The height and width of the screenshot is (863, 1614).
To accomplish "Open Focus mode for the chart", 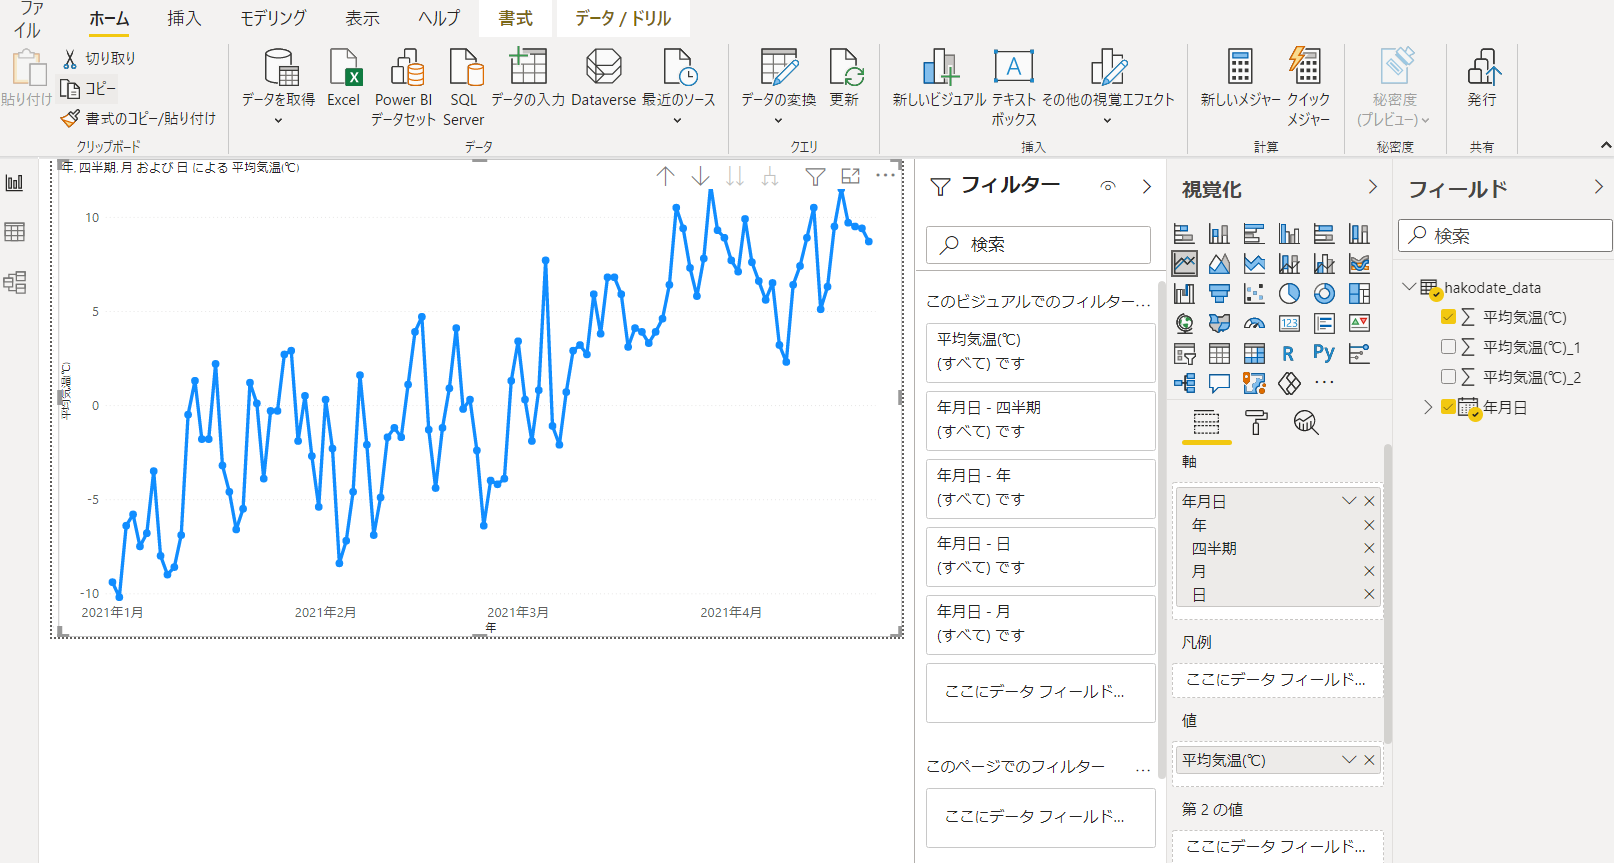I will [851, 177].
